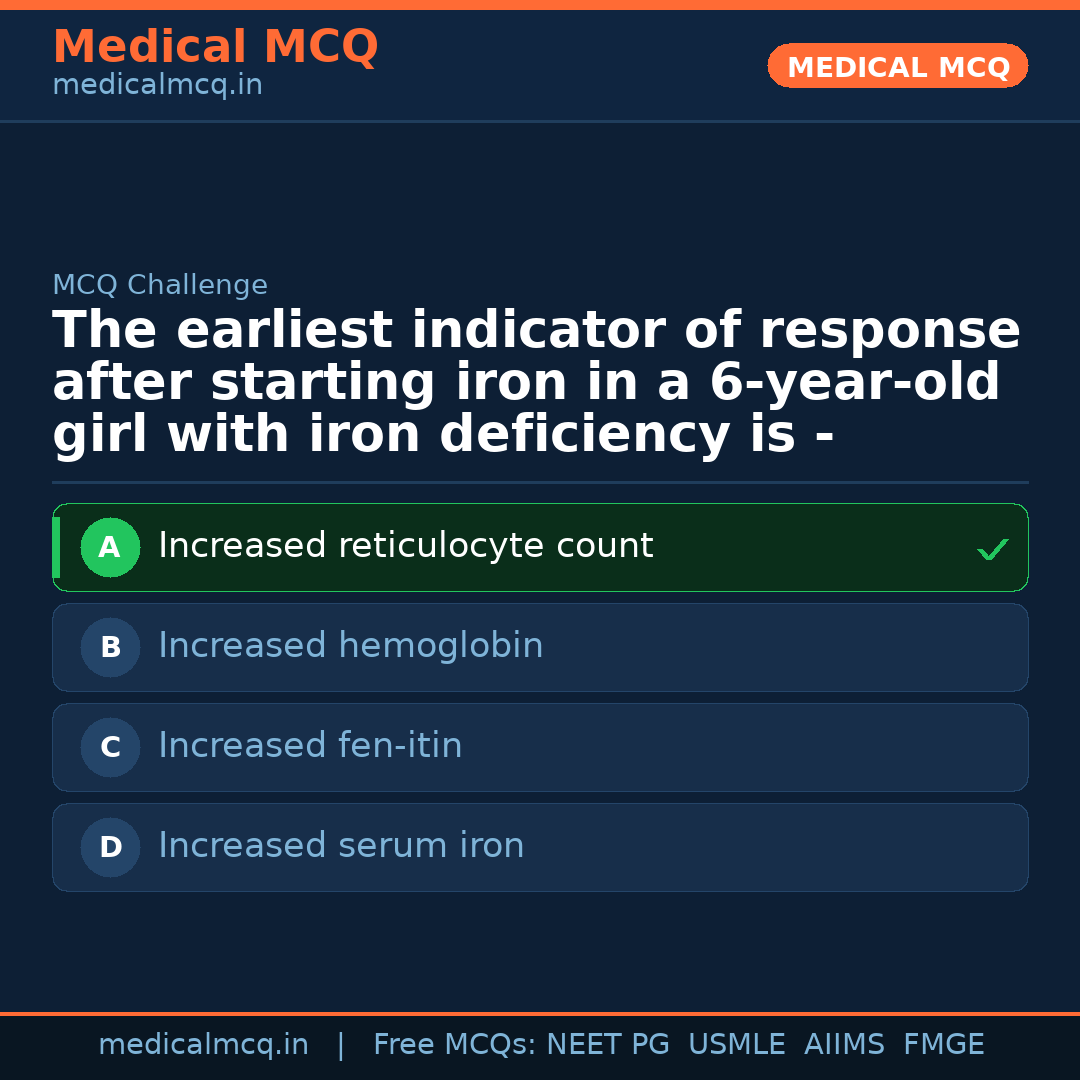Open medicalmcq.in link in the footer
The image size is (1080, 1080).
click(203, 1045)
